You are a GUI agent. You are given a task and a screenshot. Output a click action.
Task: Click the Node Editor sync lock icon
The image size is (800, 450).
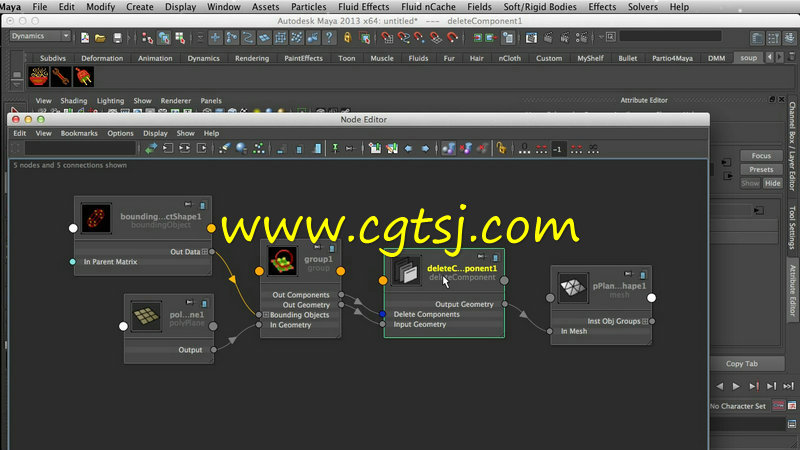pyautogui.click(x=501, y=148)
